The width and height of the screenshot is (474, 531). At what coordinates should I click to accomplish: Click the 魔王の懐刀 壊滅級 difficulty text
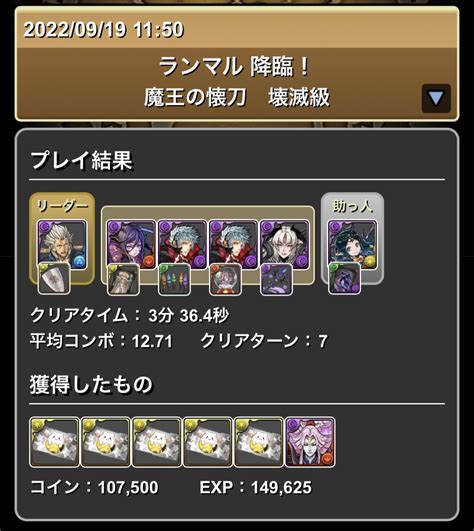tap(237, 98)
